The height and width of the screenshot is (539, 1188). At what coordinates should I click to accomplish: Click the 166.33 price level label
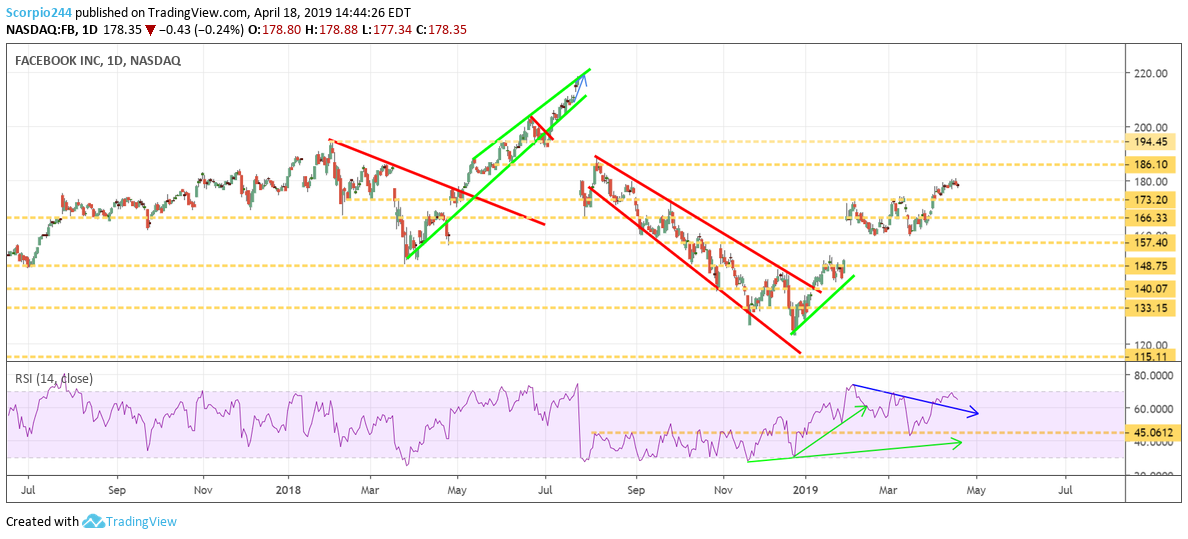coord(1151,218)
